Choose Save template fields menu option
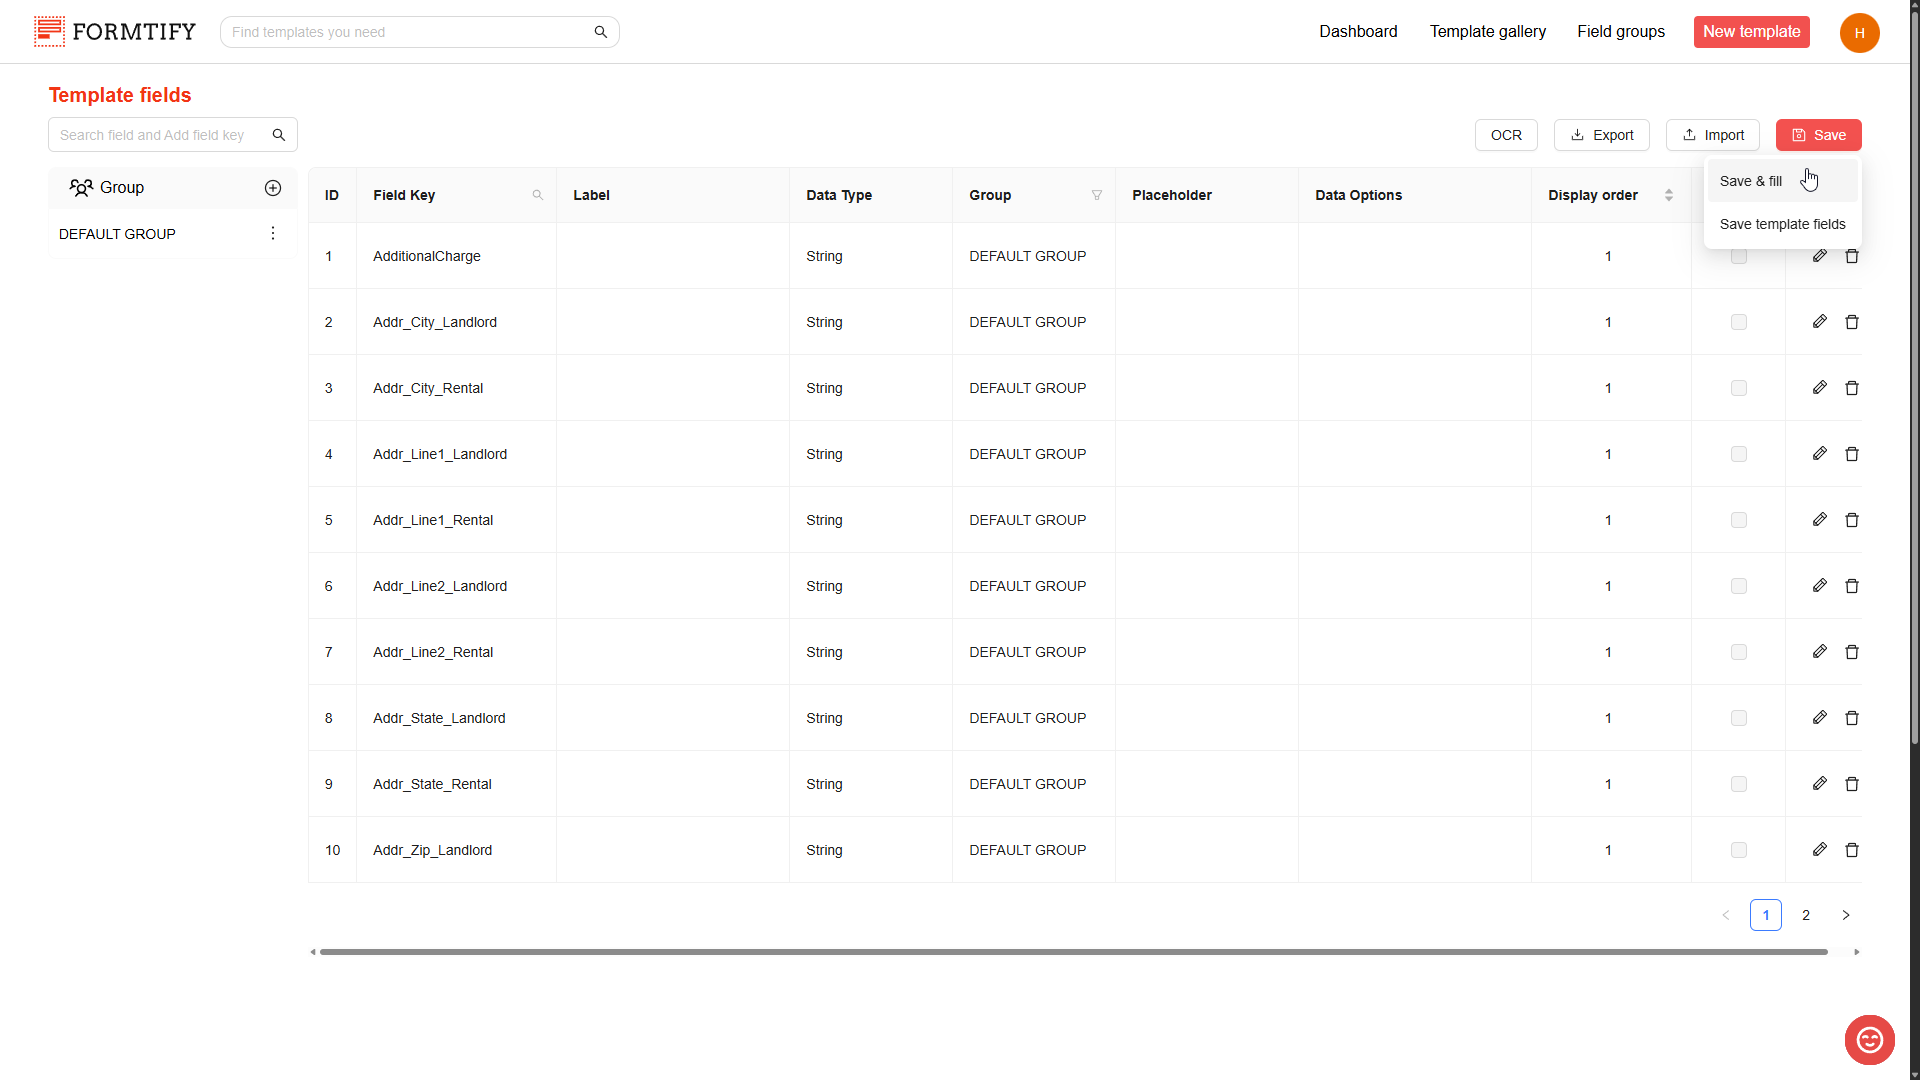 pos(1782,224)
